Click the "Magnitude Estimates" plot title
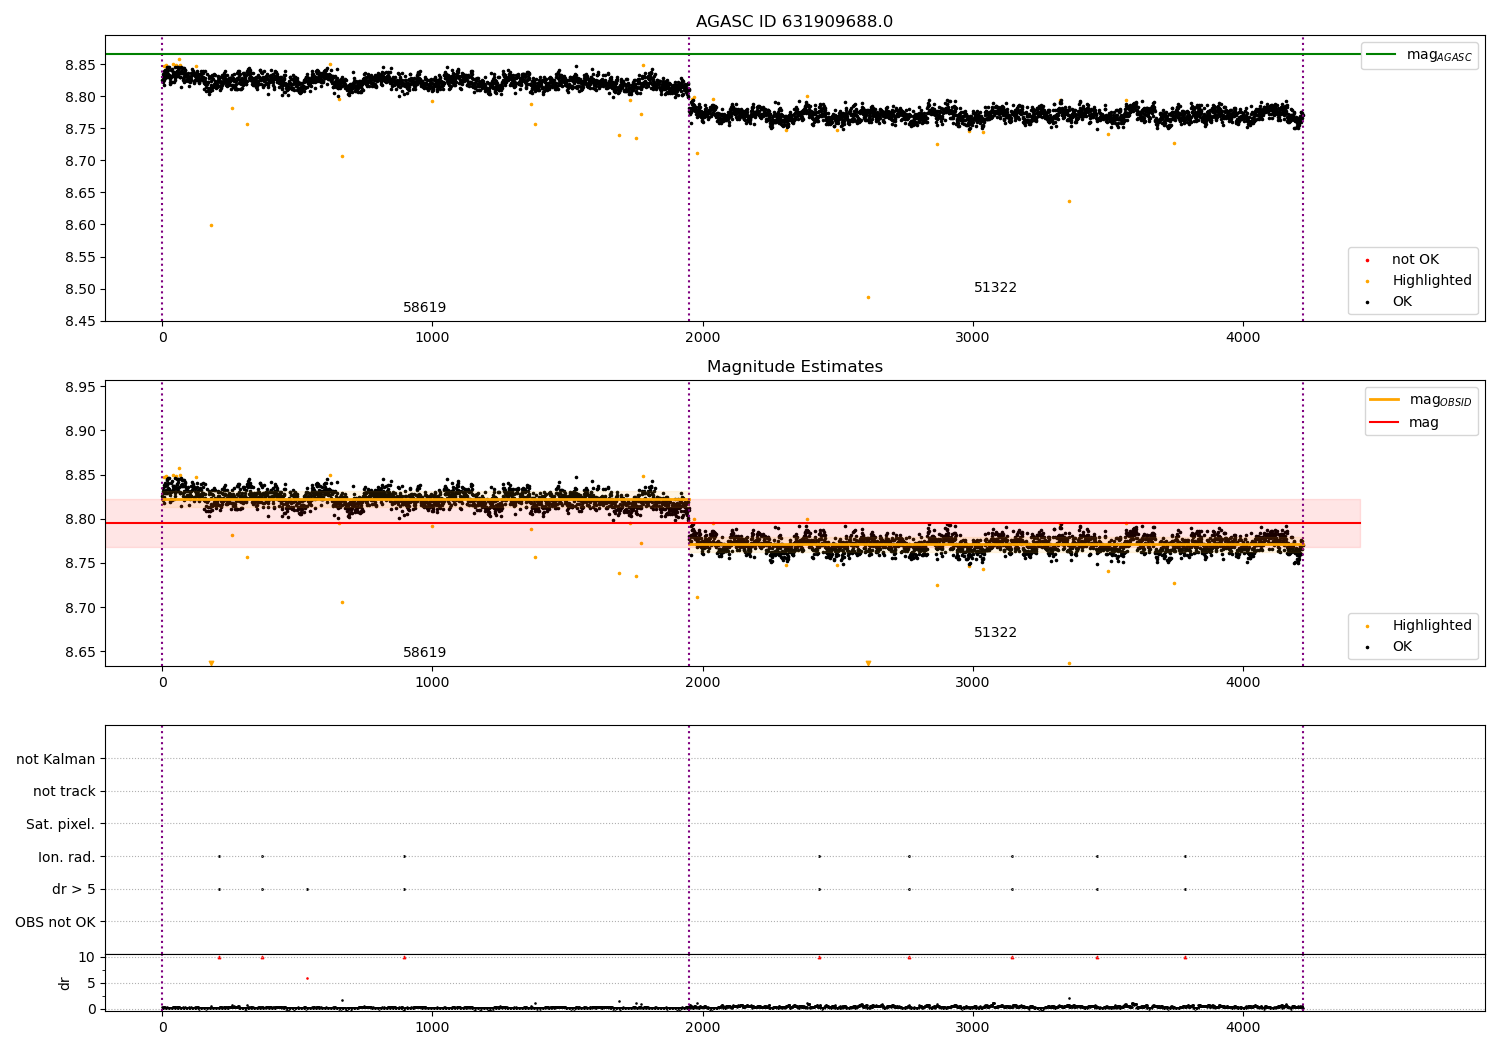The image size is (1500, 1050). click(x=794, y=367)
